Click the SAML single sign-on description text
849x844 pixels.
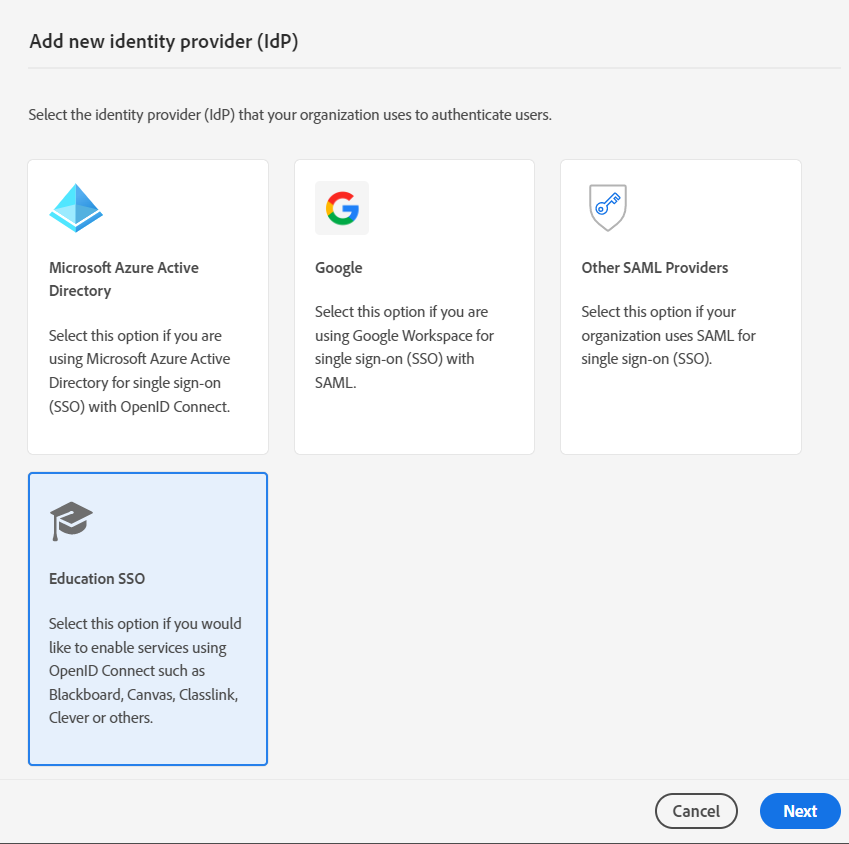tap(668, 335)
